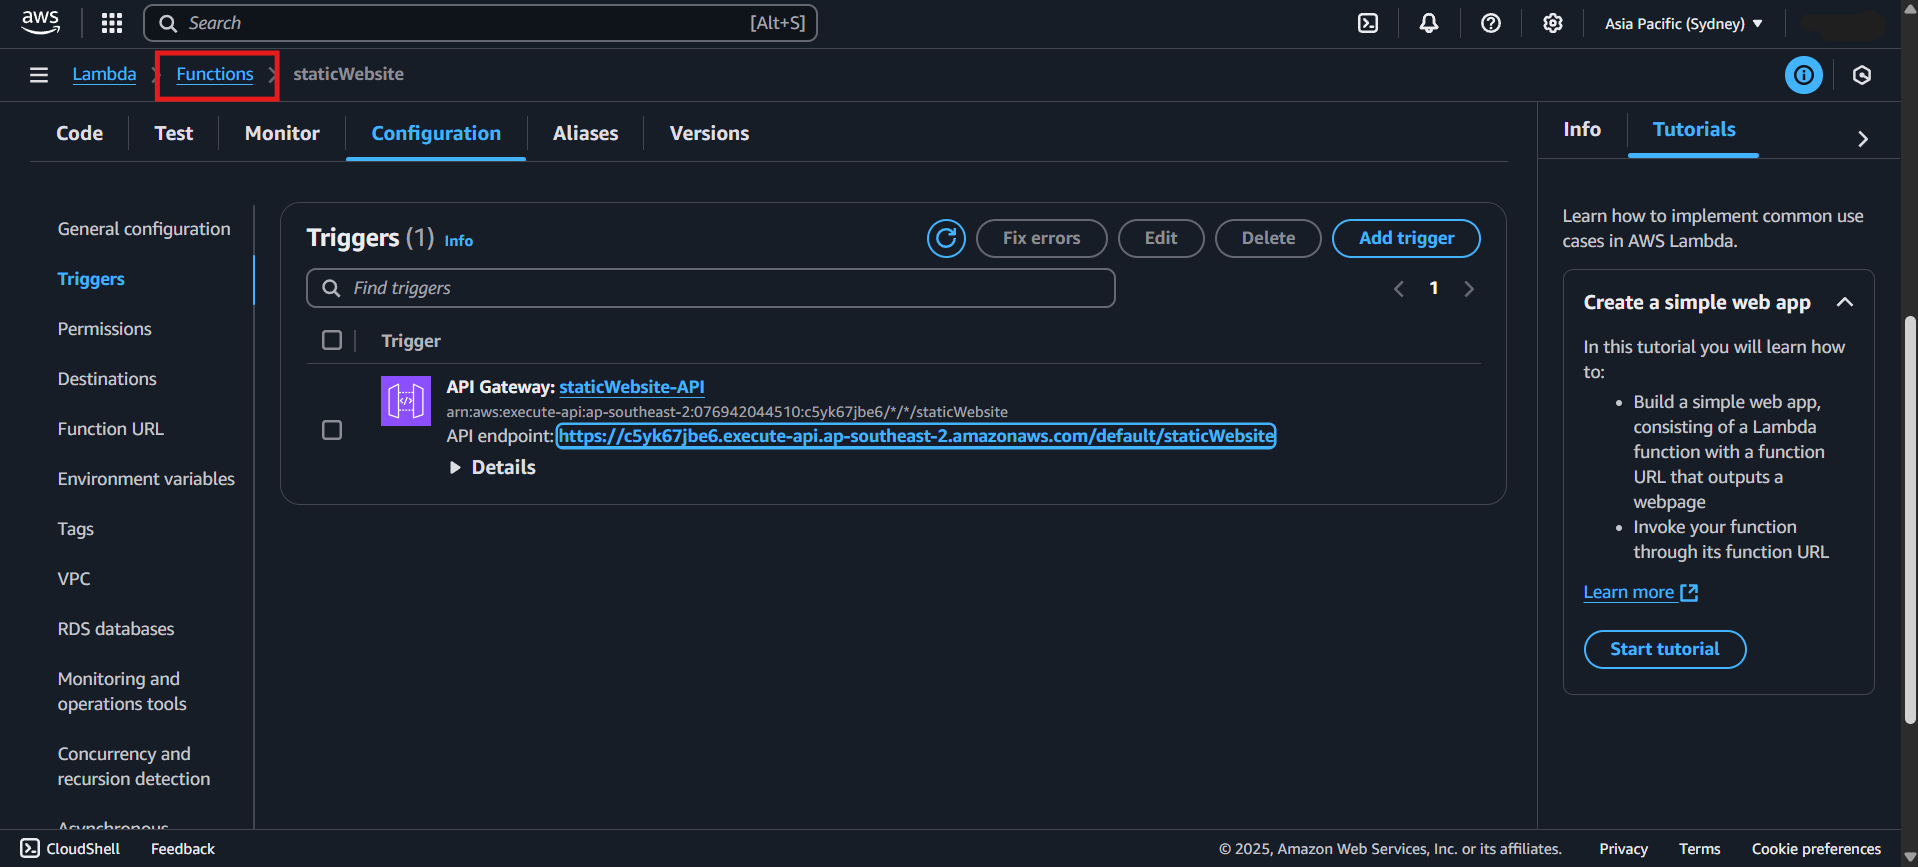Open the Terms link in footer

point(1699,848)
